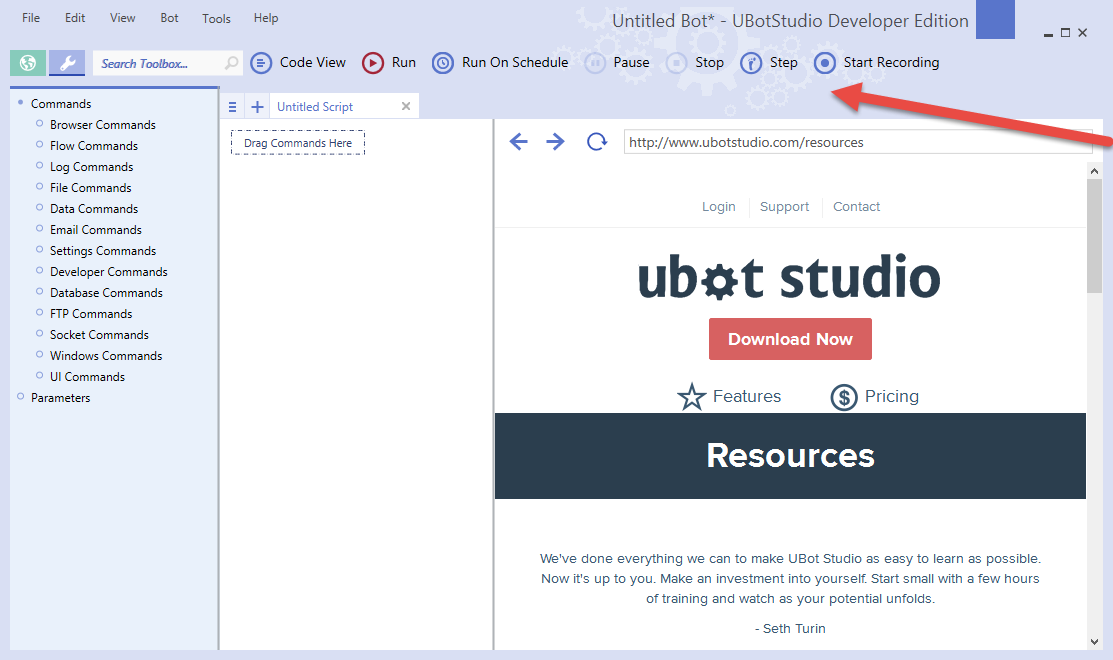Click the browser scrollbar down arrow
This screenshot has width=1113, height=660.
pos(1094,642)
